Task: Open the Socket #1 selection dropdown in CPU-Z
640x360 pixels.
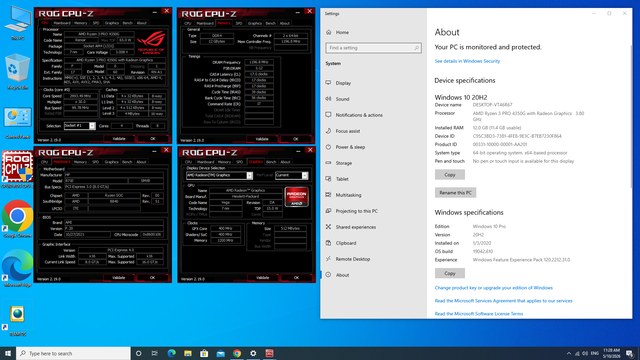Action: [x=80, y=126]
